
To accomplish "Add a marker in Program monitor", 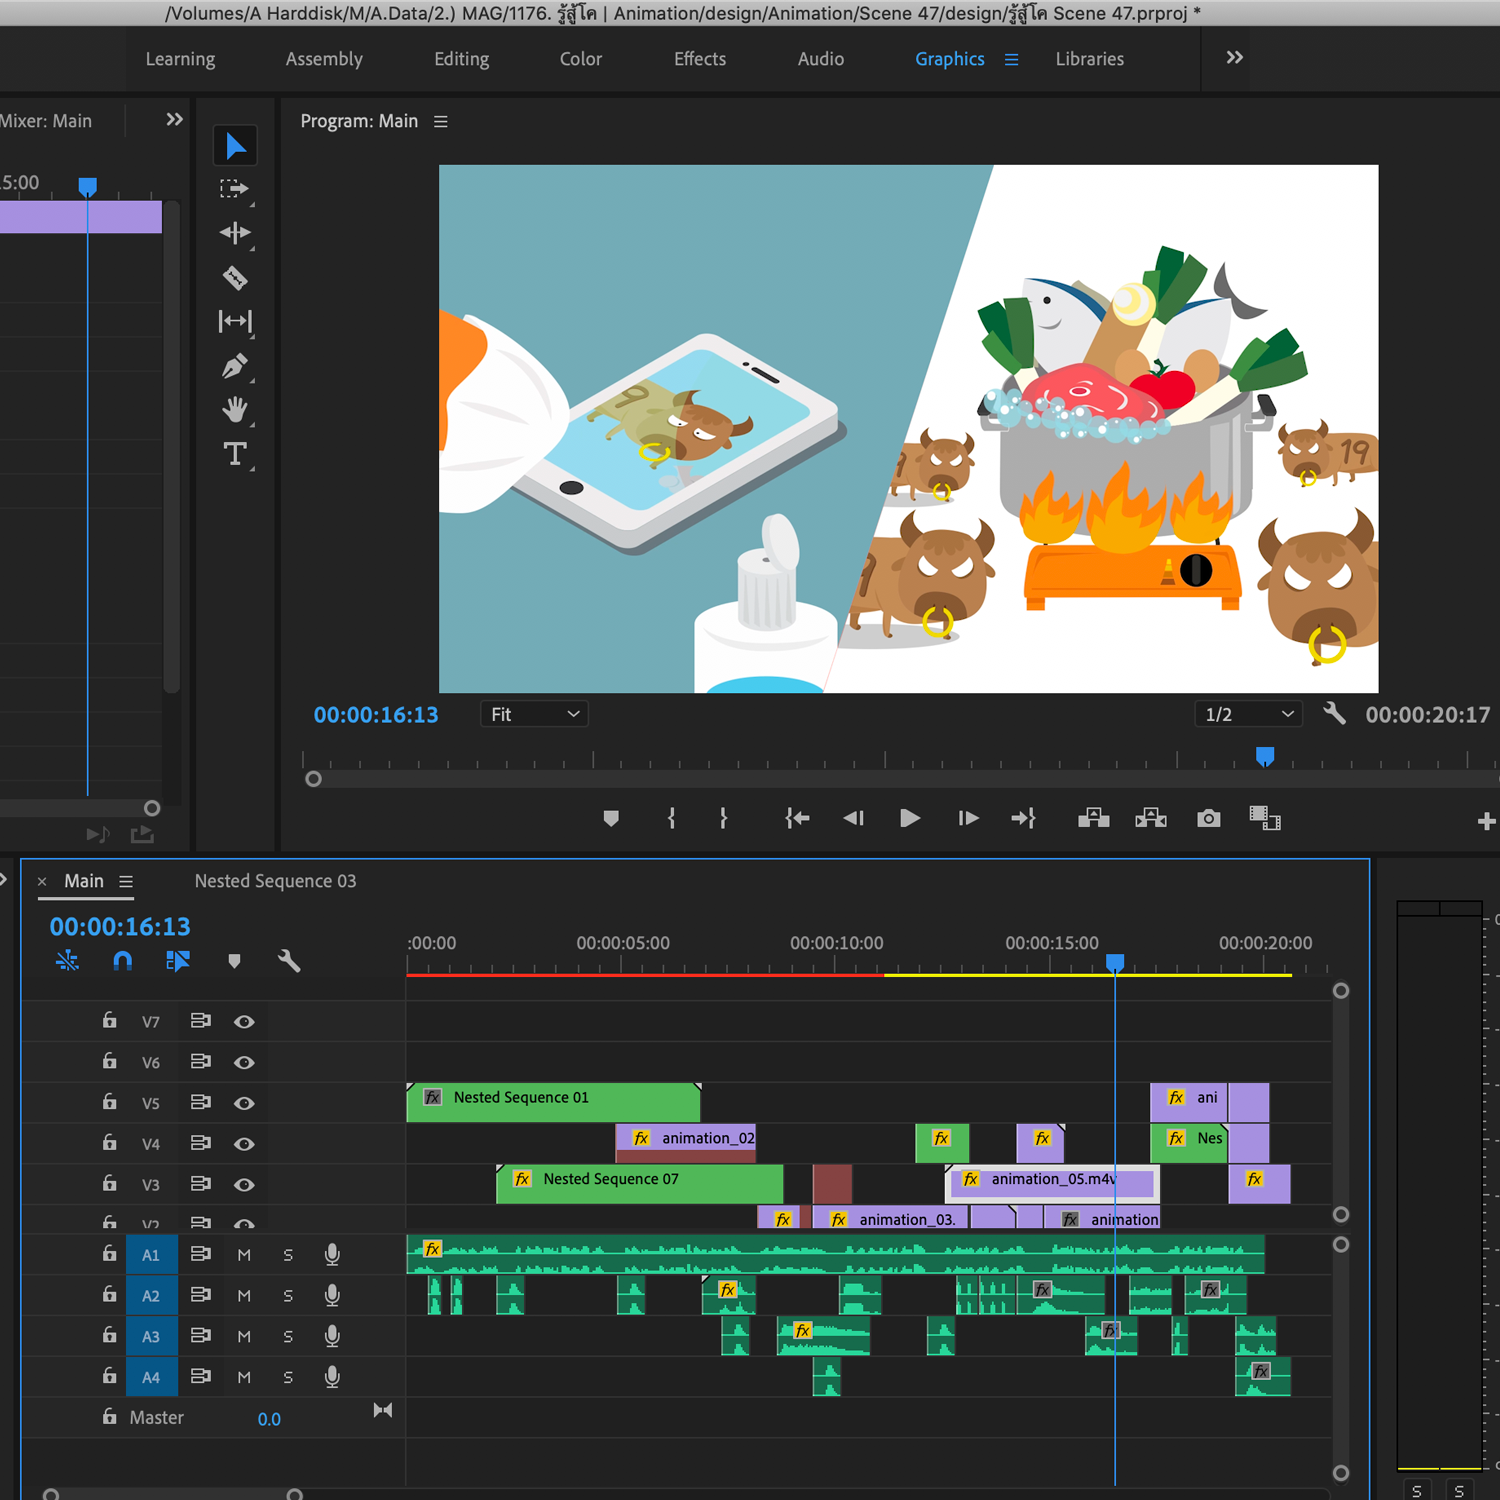I will coord(611,818).
